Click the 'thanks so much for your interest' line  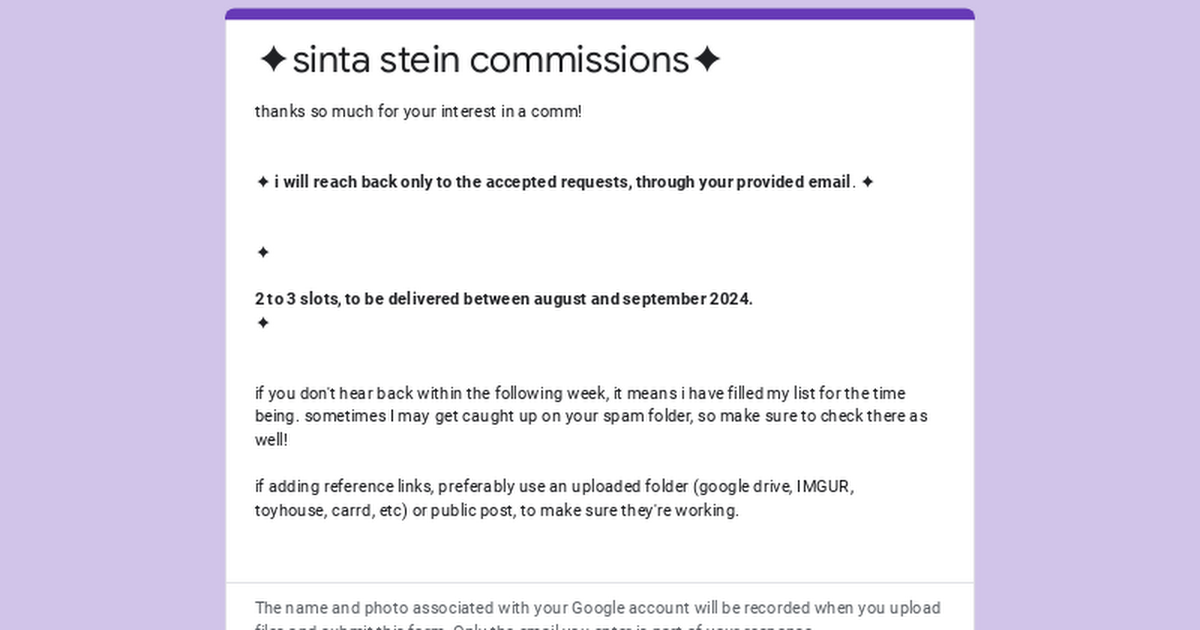pos(418,111)
